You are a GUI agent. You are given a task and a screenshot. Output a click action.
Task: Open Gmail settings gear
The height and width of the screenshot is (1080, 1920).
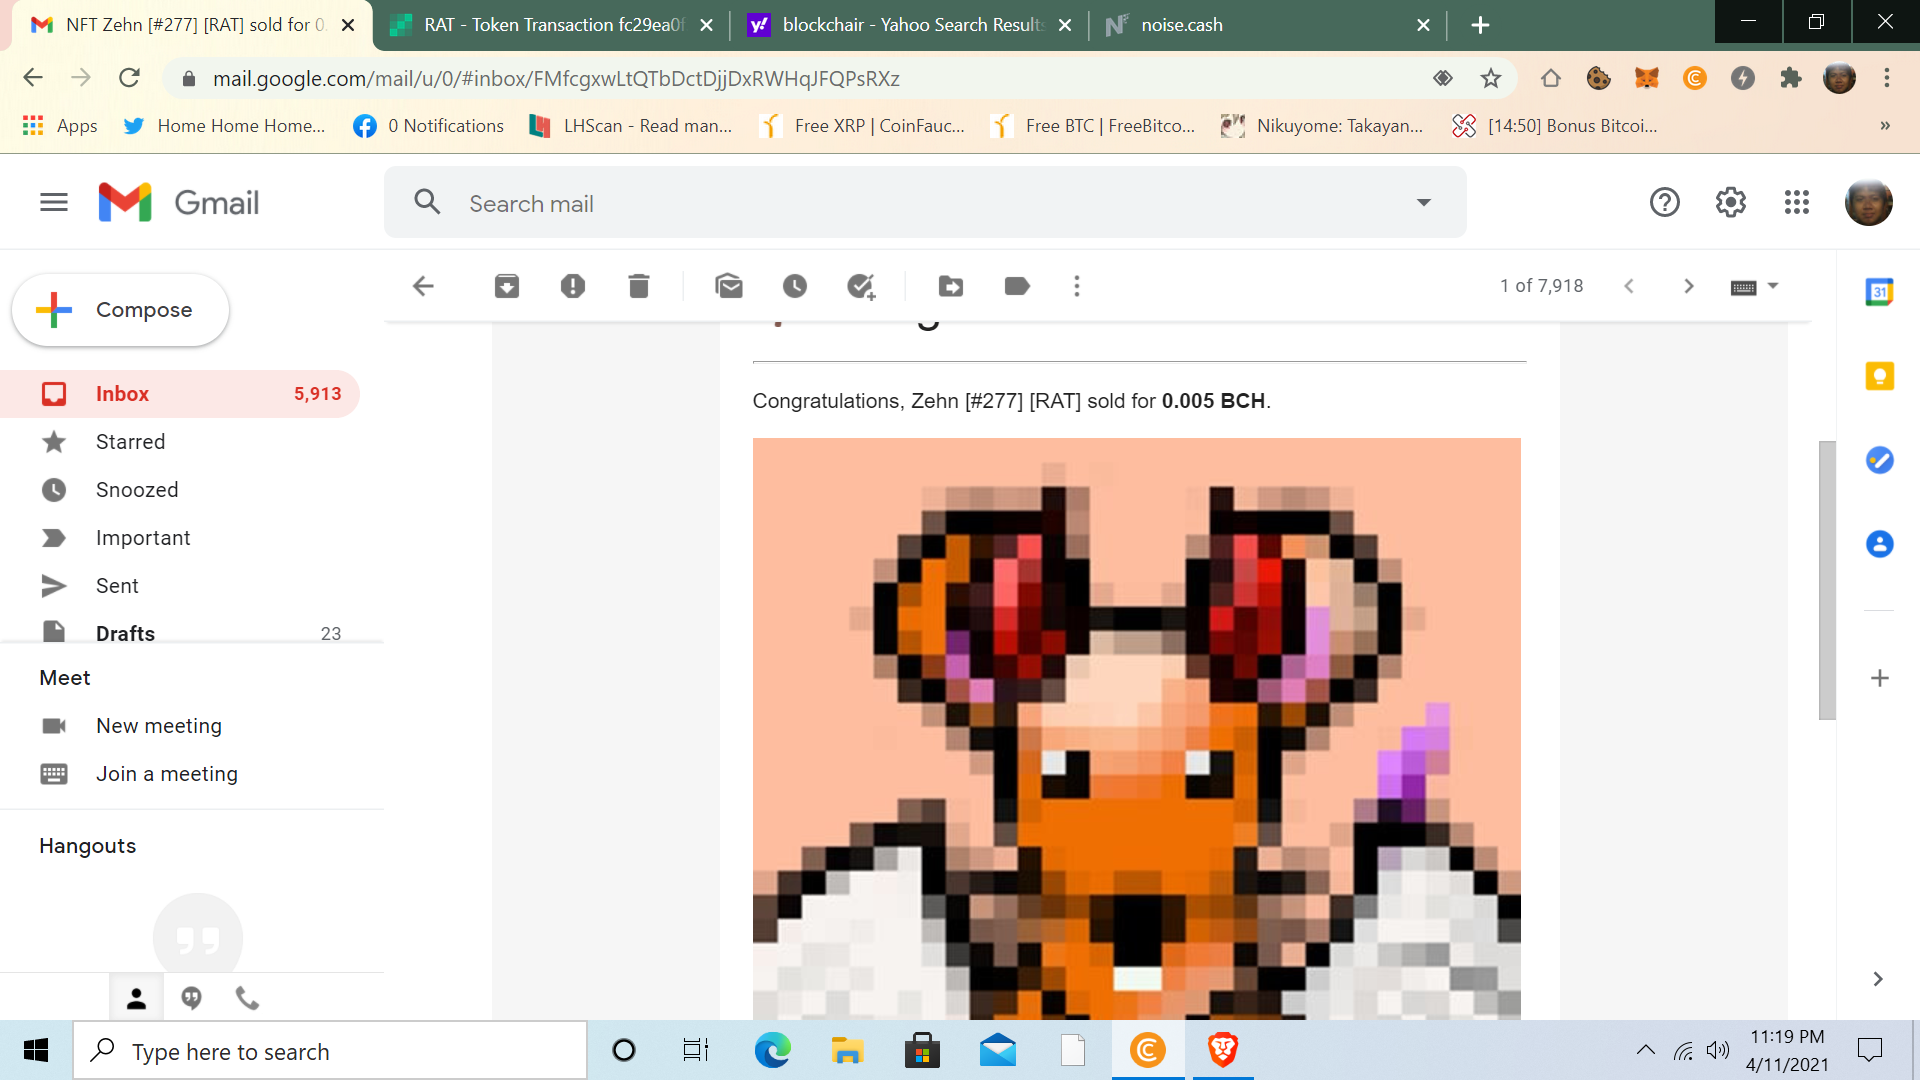(1731, 203)
